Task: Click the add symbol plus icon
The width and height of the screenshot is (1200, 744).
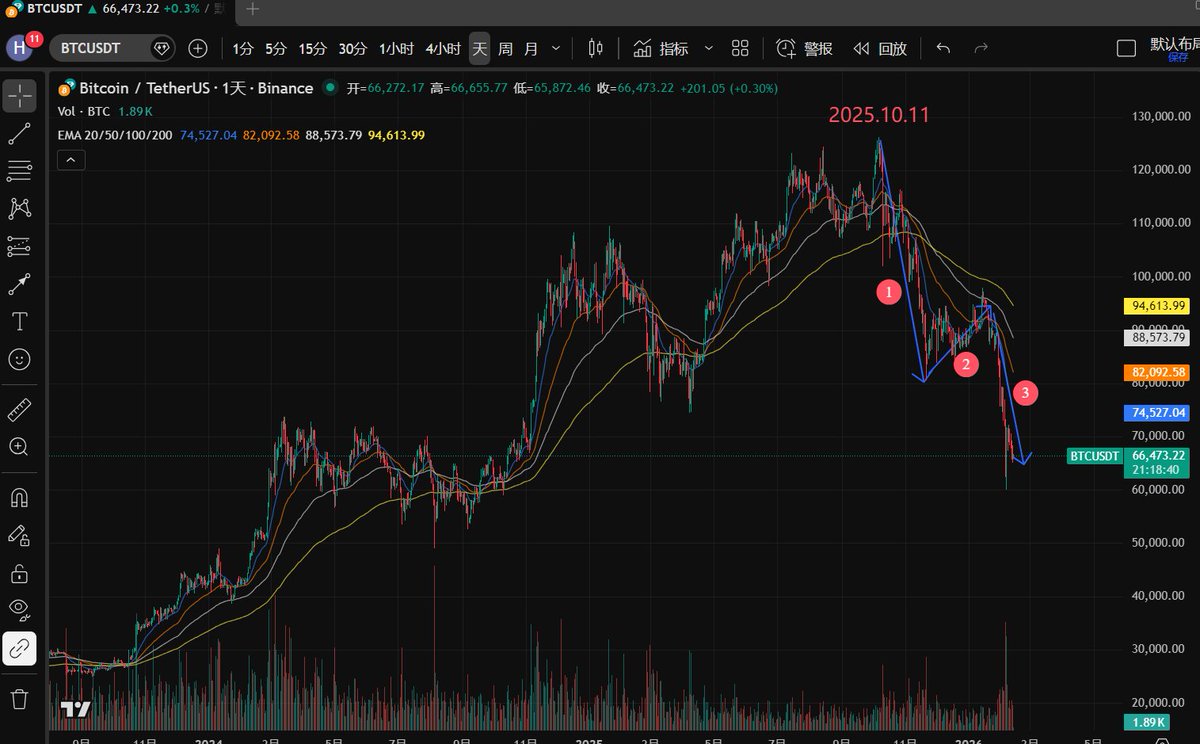Action: point(198,48)
